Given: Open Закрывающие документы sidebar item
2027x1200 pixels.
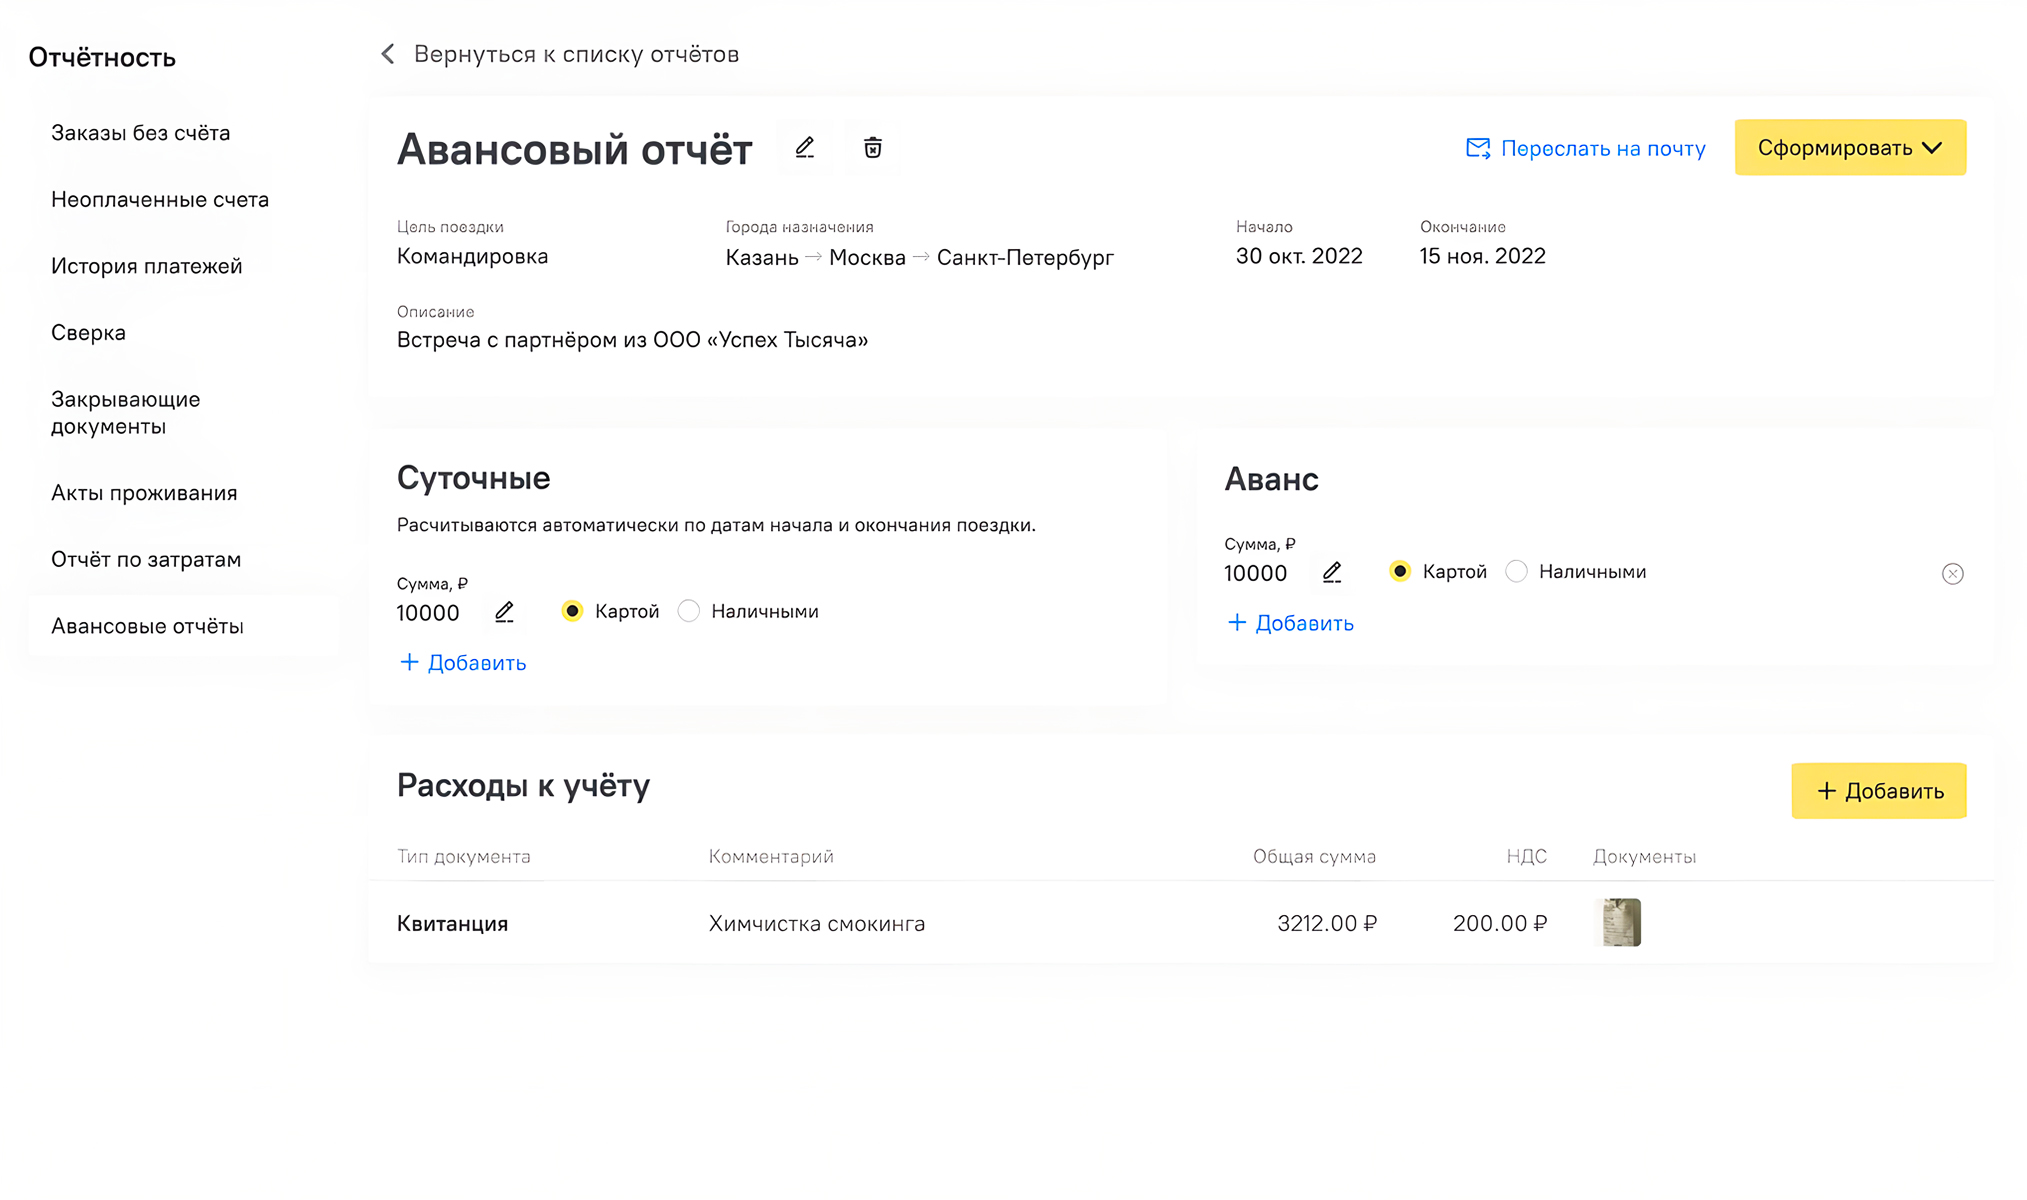Looking at the screenshot, I should [x=125, y=412].
